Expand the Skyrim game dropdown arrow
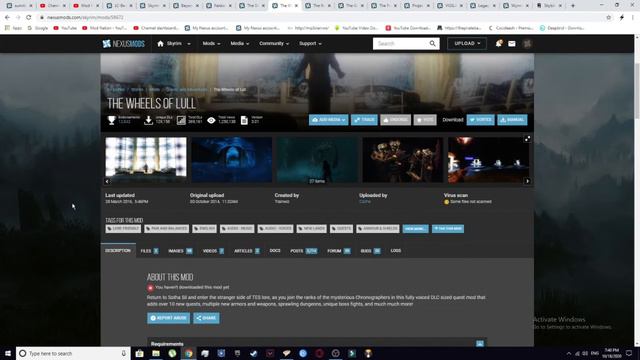The height and width of the screenshot is (360, 640). pyautogui.click(x=189, y=44)
